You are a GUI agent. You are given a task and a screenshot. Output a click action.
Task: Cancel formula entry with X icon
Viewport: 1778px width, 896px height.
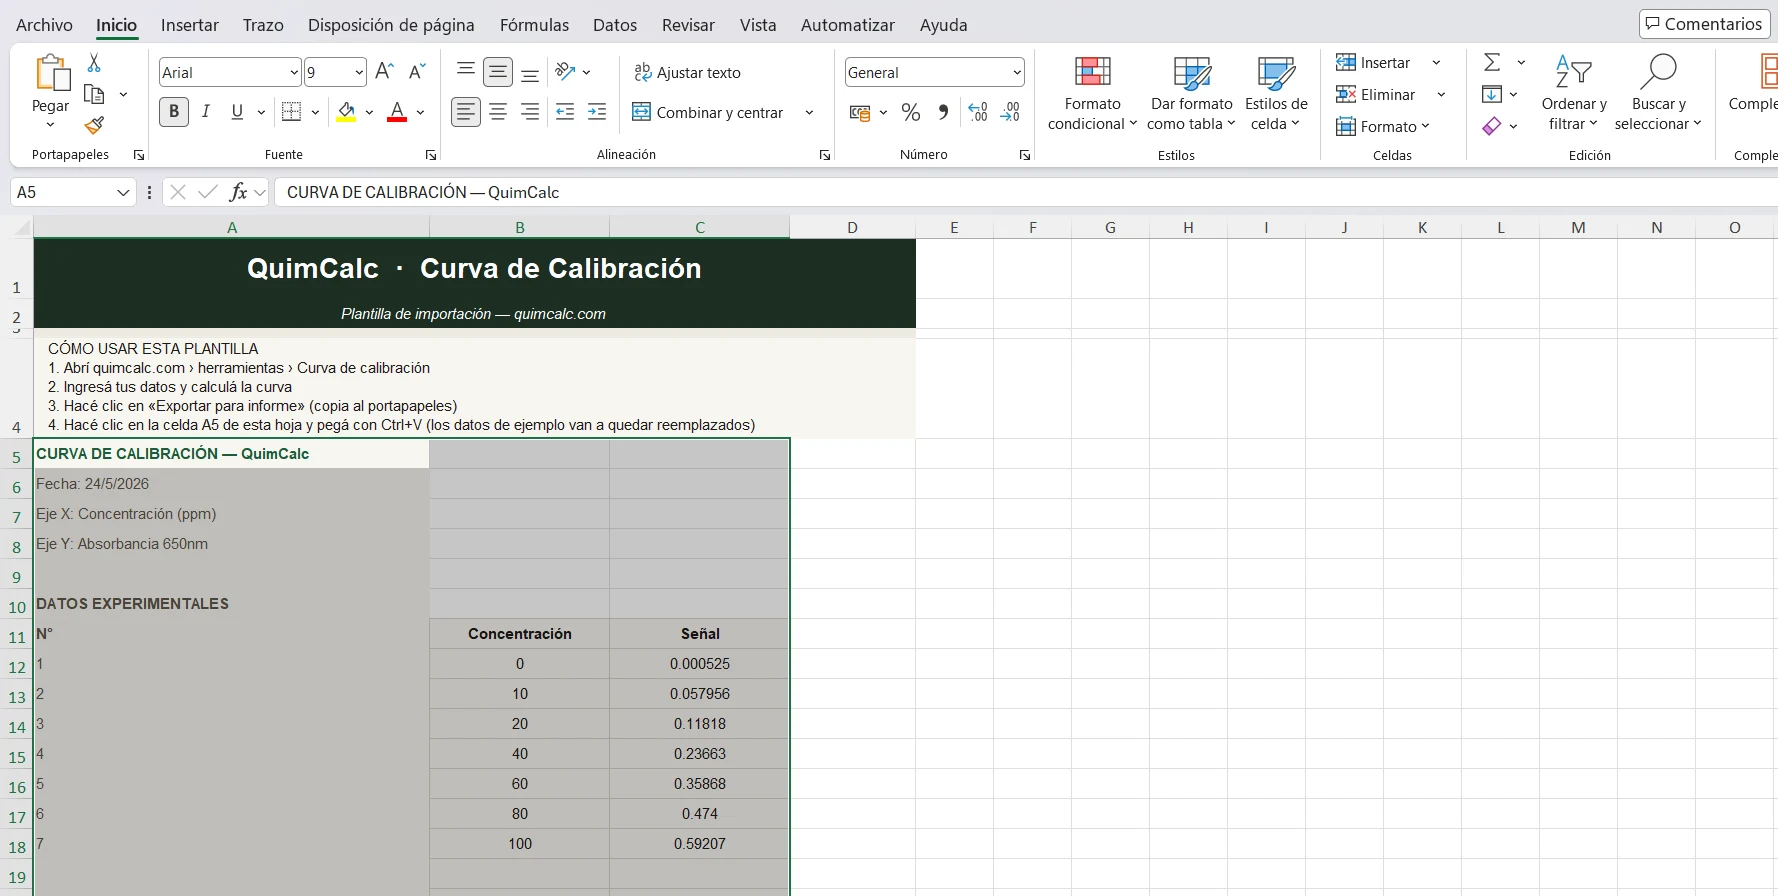178,192
